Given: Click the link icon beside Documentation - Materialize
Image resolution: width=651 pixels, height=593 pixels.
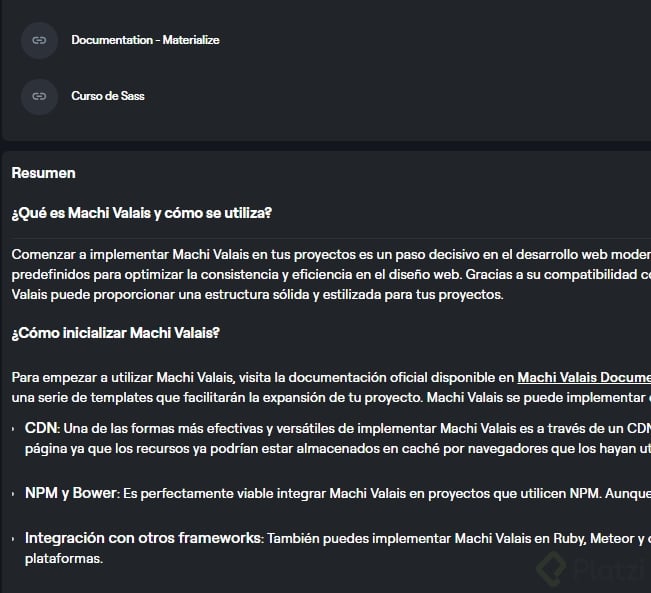Looking at the screenshot, I should click(39, 41).
